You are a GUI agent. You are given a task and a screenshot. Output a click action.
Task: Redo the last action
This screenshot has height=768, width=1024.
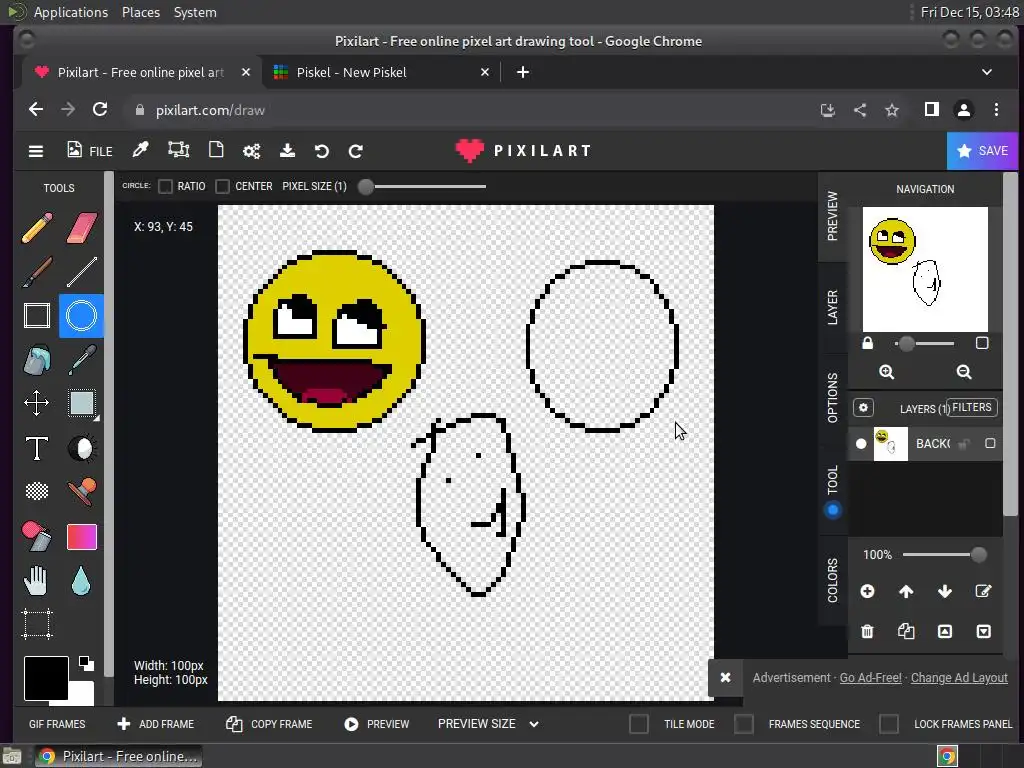click(x=356, y=151)
